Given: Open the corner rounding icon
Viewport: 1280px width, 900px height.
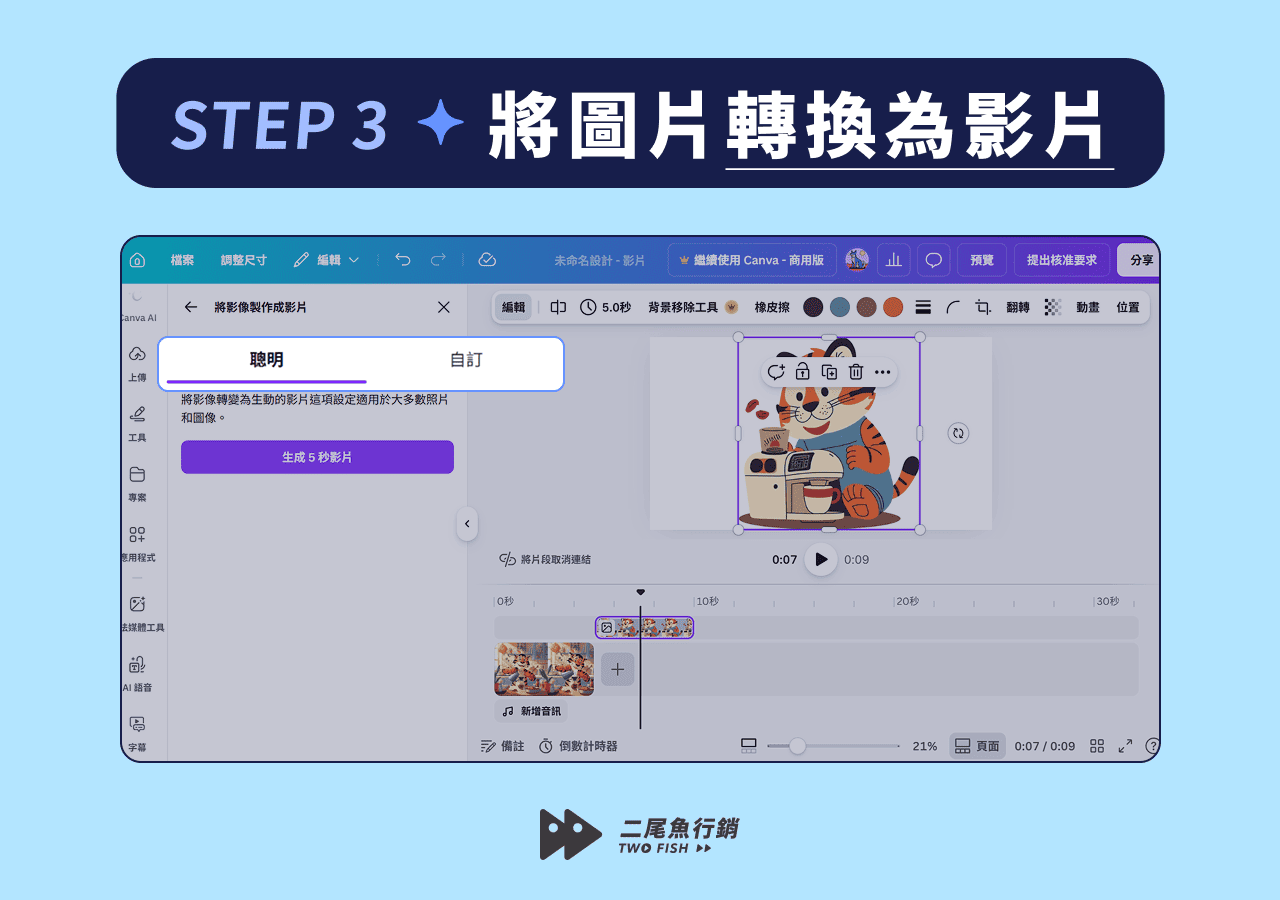Looking at the screenshot, I should click(x=953, y=307).
